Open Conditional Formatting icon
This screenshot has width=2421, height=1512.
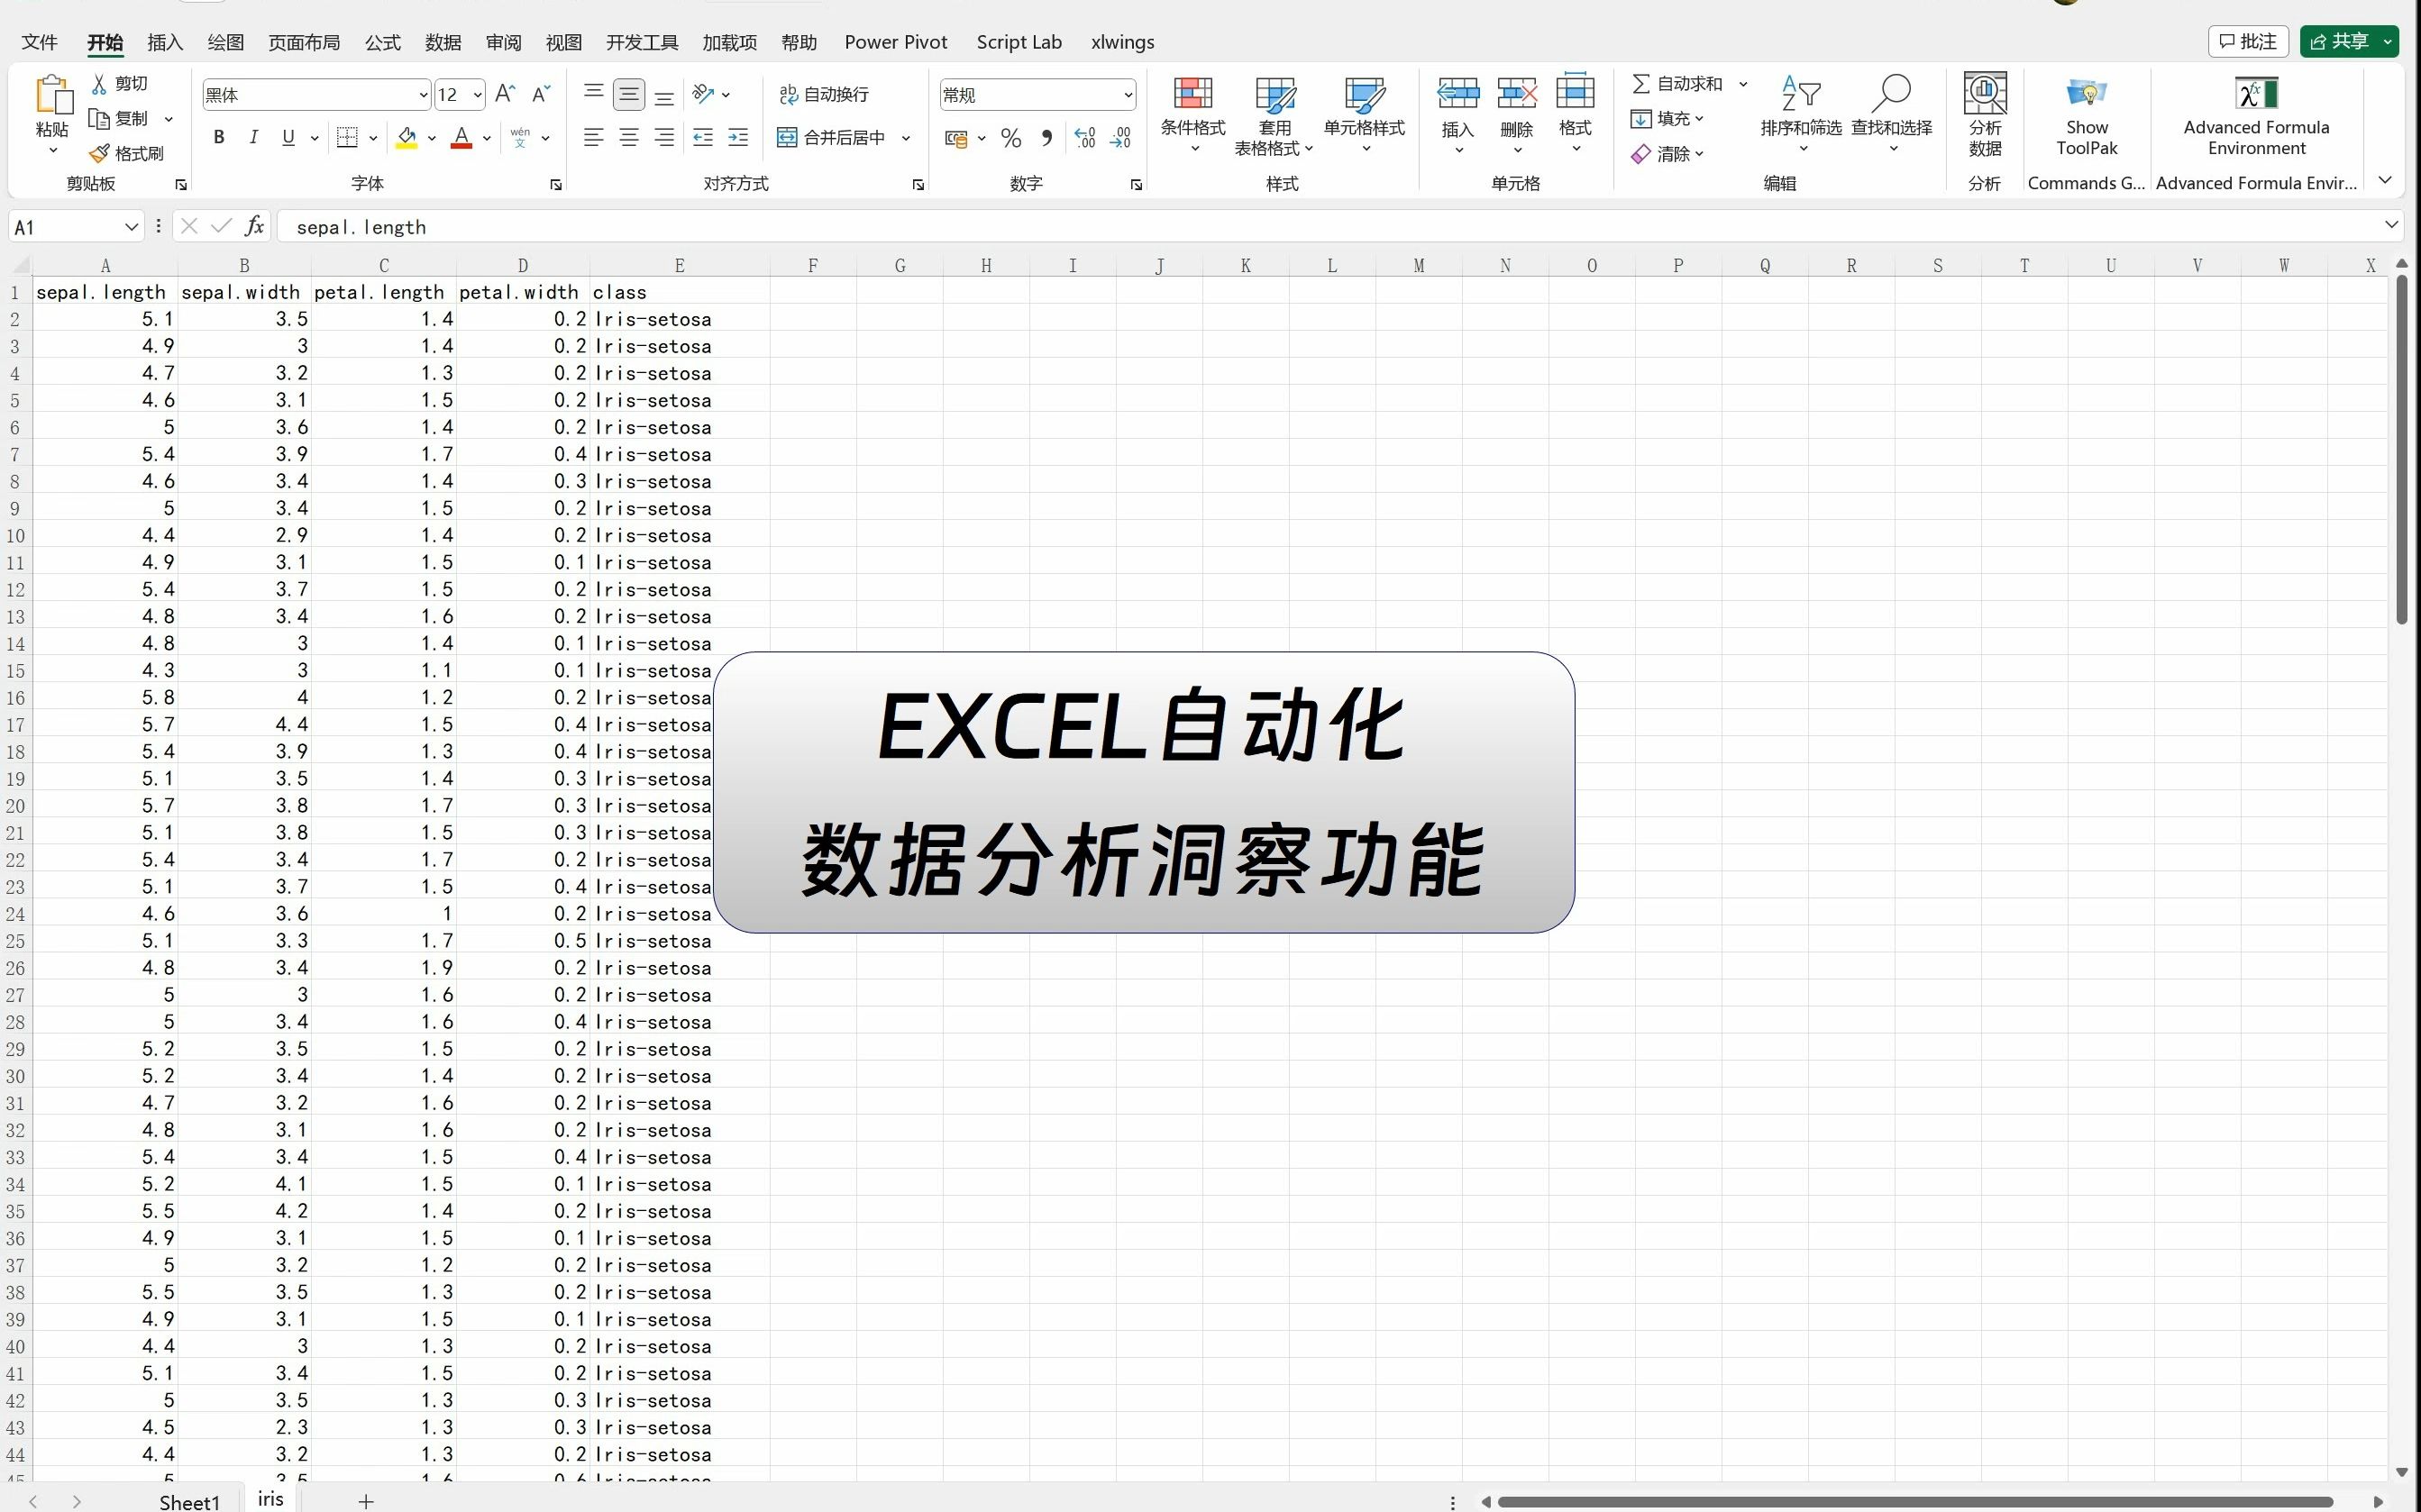tap(1192, 94)
